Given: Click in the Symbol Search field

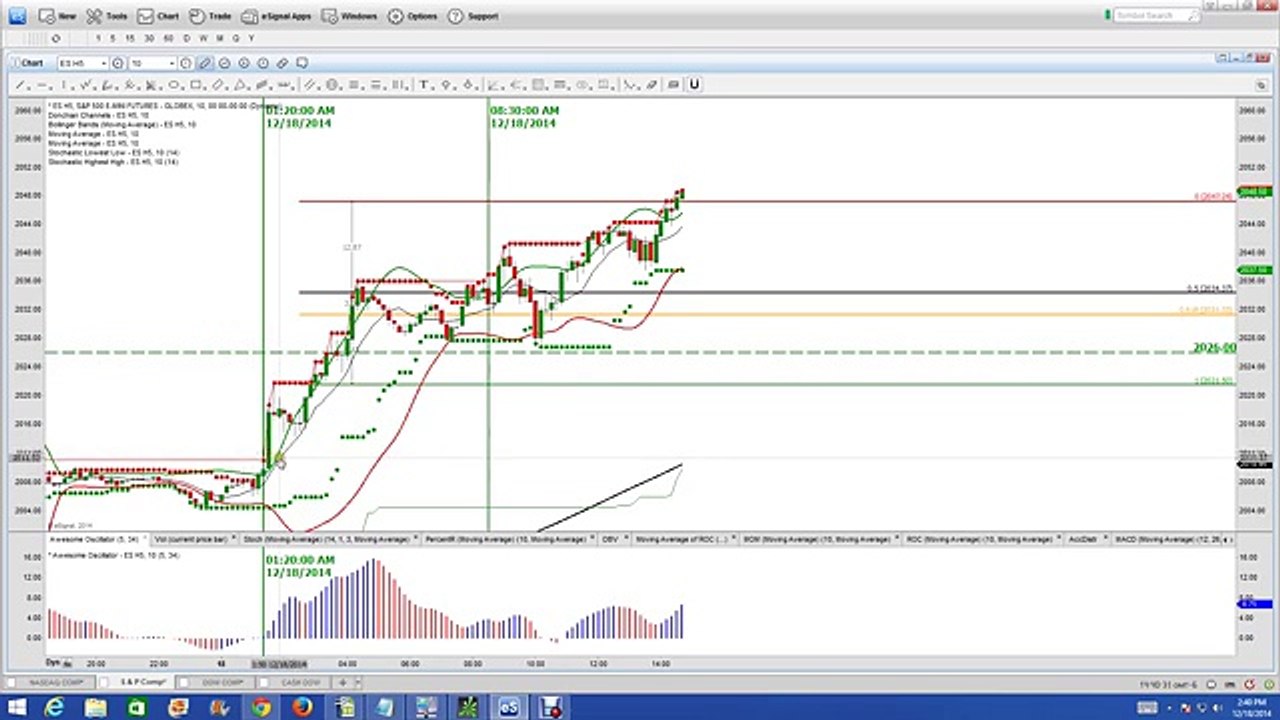Looking at the screenshot, I should (1157, 15).
